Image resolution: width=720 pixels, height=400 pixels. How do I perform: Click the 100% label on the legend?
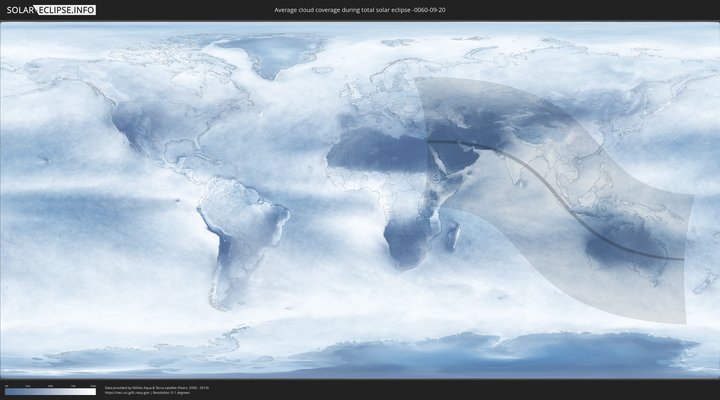click(x=93, y=385)
